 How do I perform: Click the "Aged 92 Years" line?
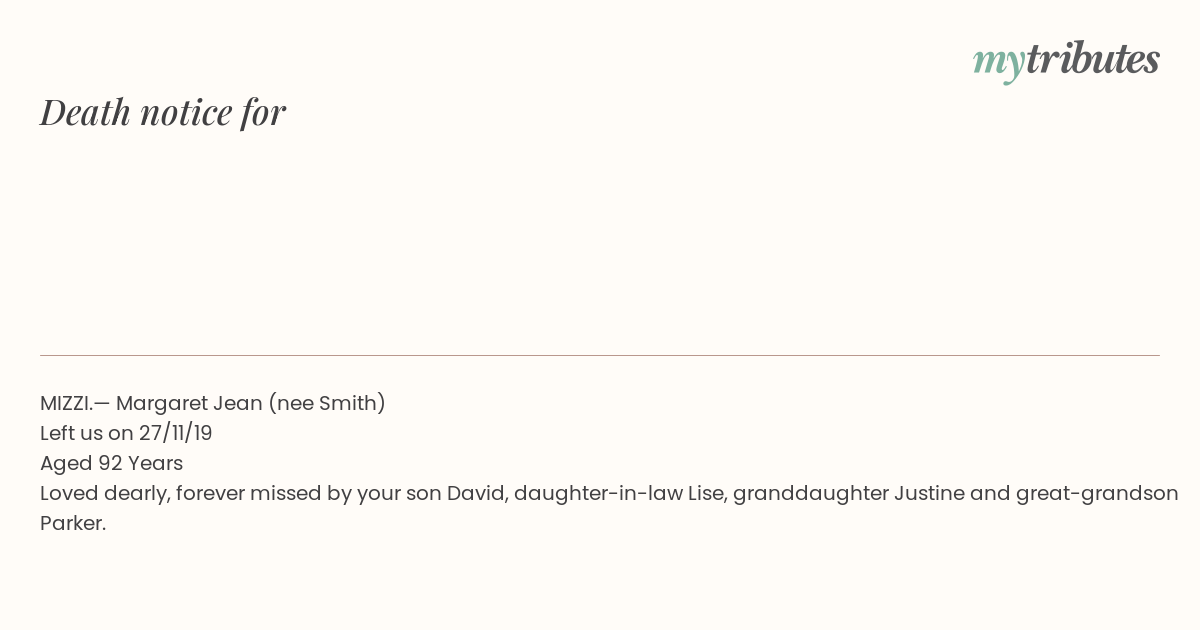pyautogui.click(x=112, y=463)
